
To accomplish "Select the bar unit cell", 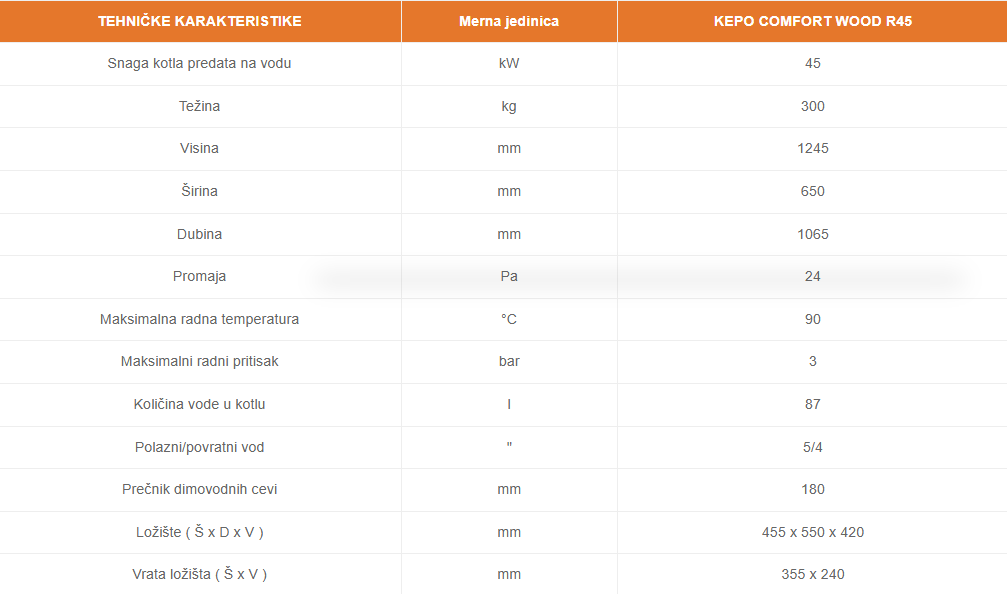I will [x=509, y=361].
